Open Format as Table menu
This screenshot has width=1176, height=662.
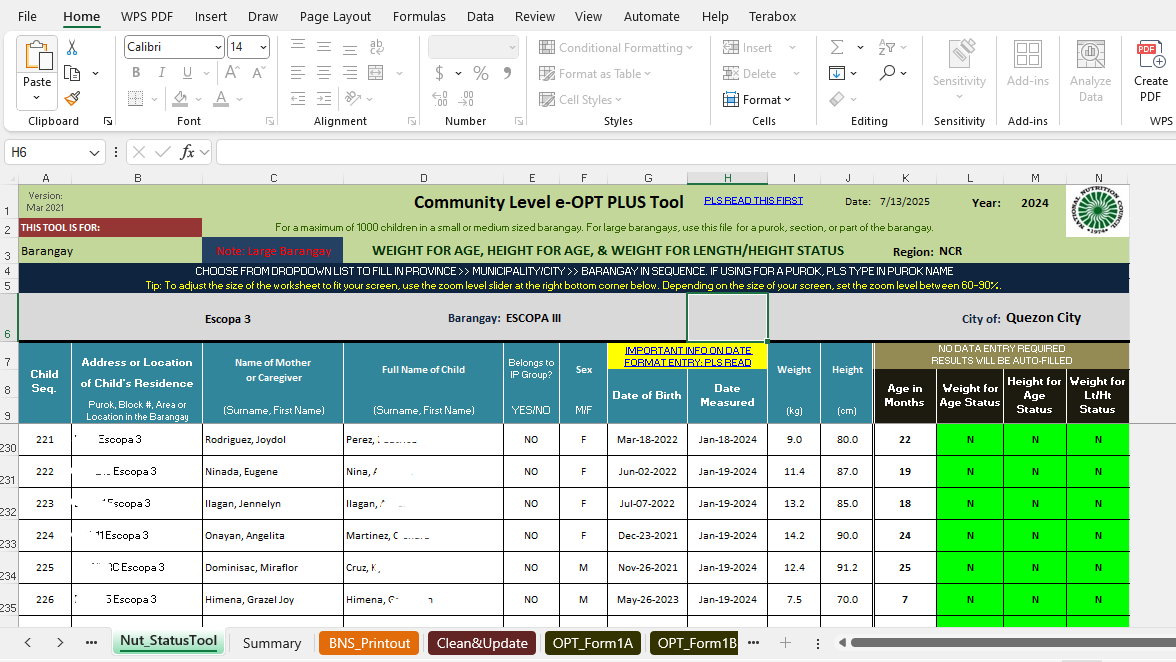(595, 73)
